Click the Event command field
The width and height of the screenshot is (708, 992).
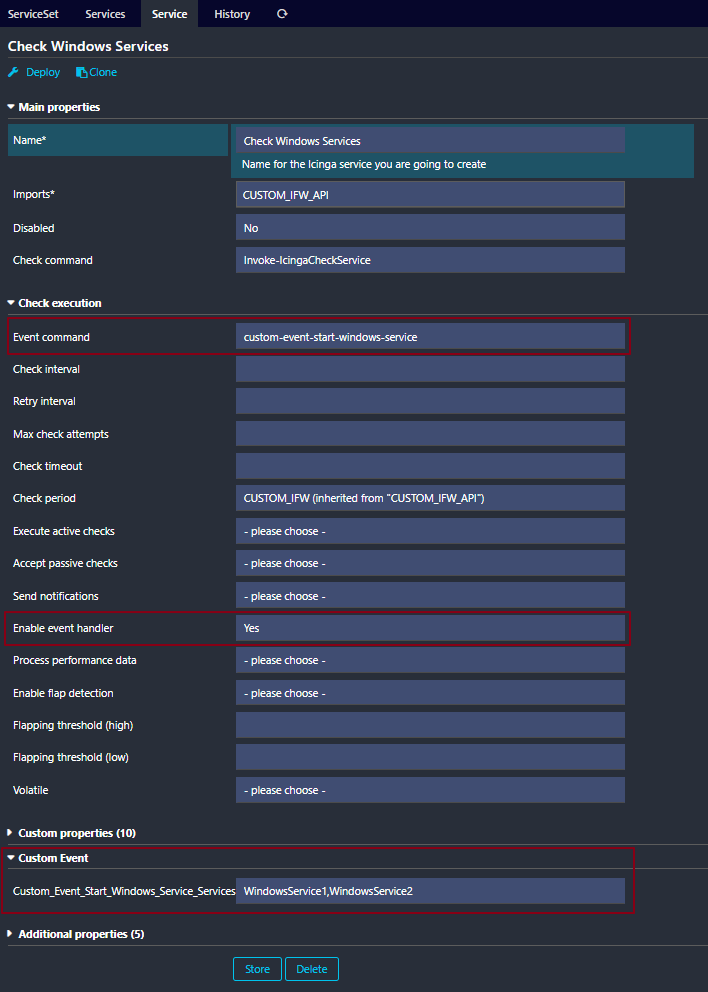pos(430,337)
